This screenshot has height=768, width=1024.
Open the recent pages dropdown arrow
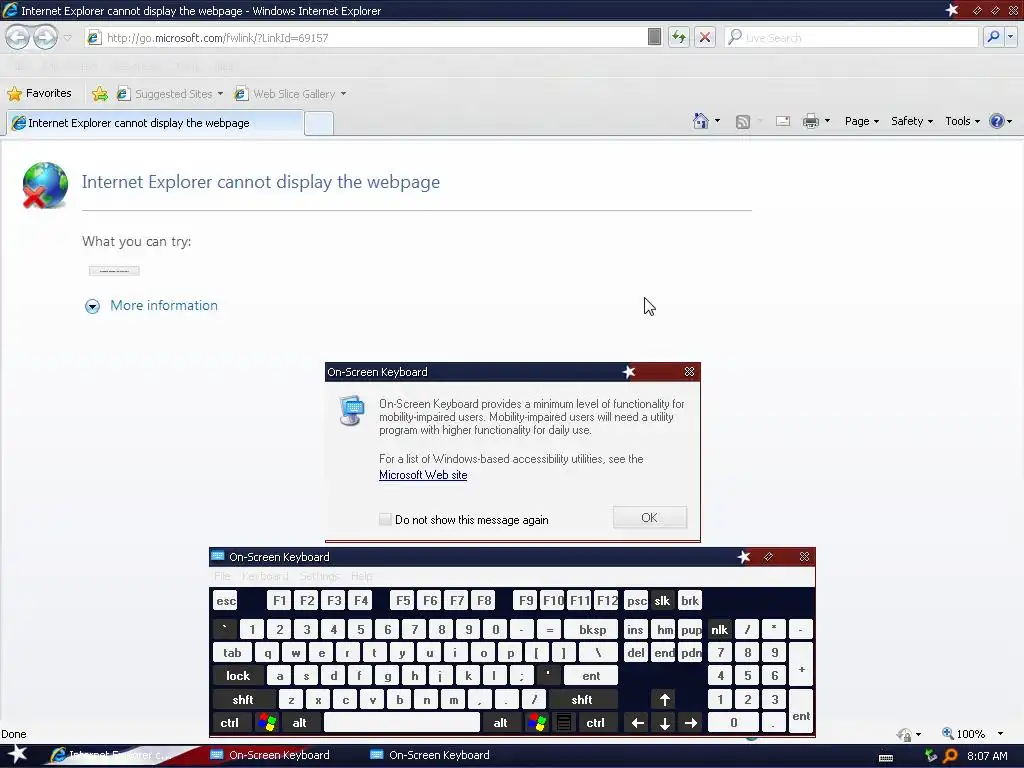click(67, 37)
